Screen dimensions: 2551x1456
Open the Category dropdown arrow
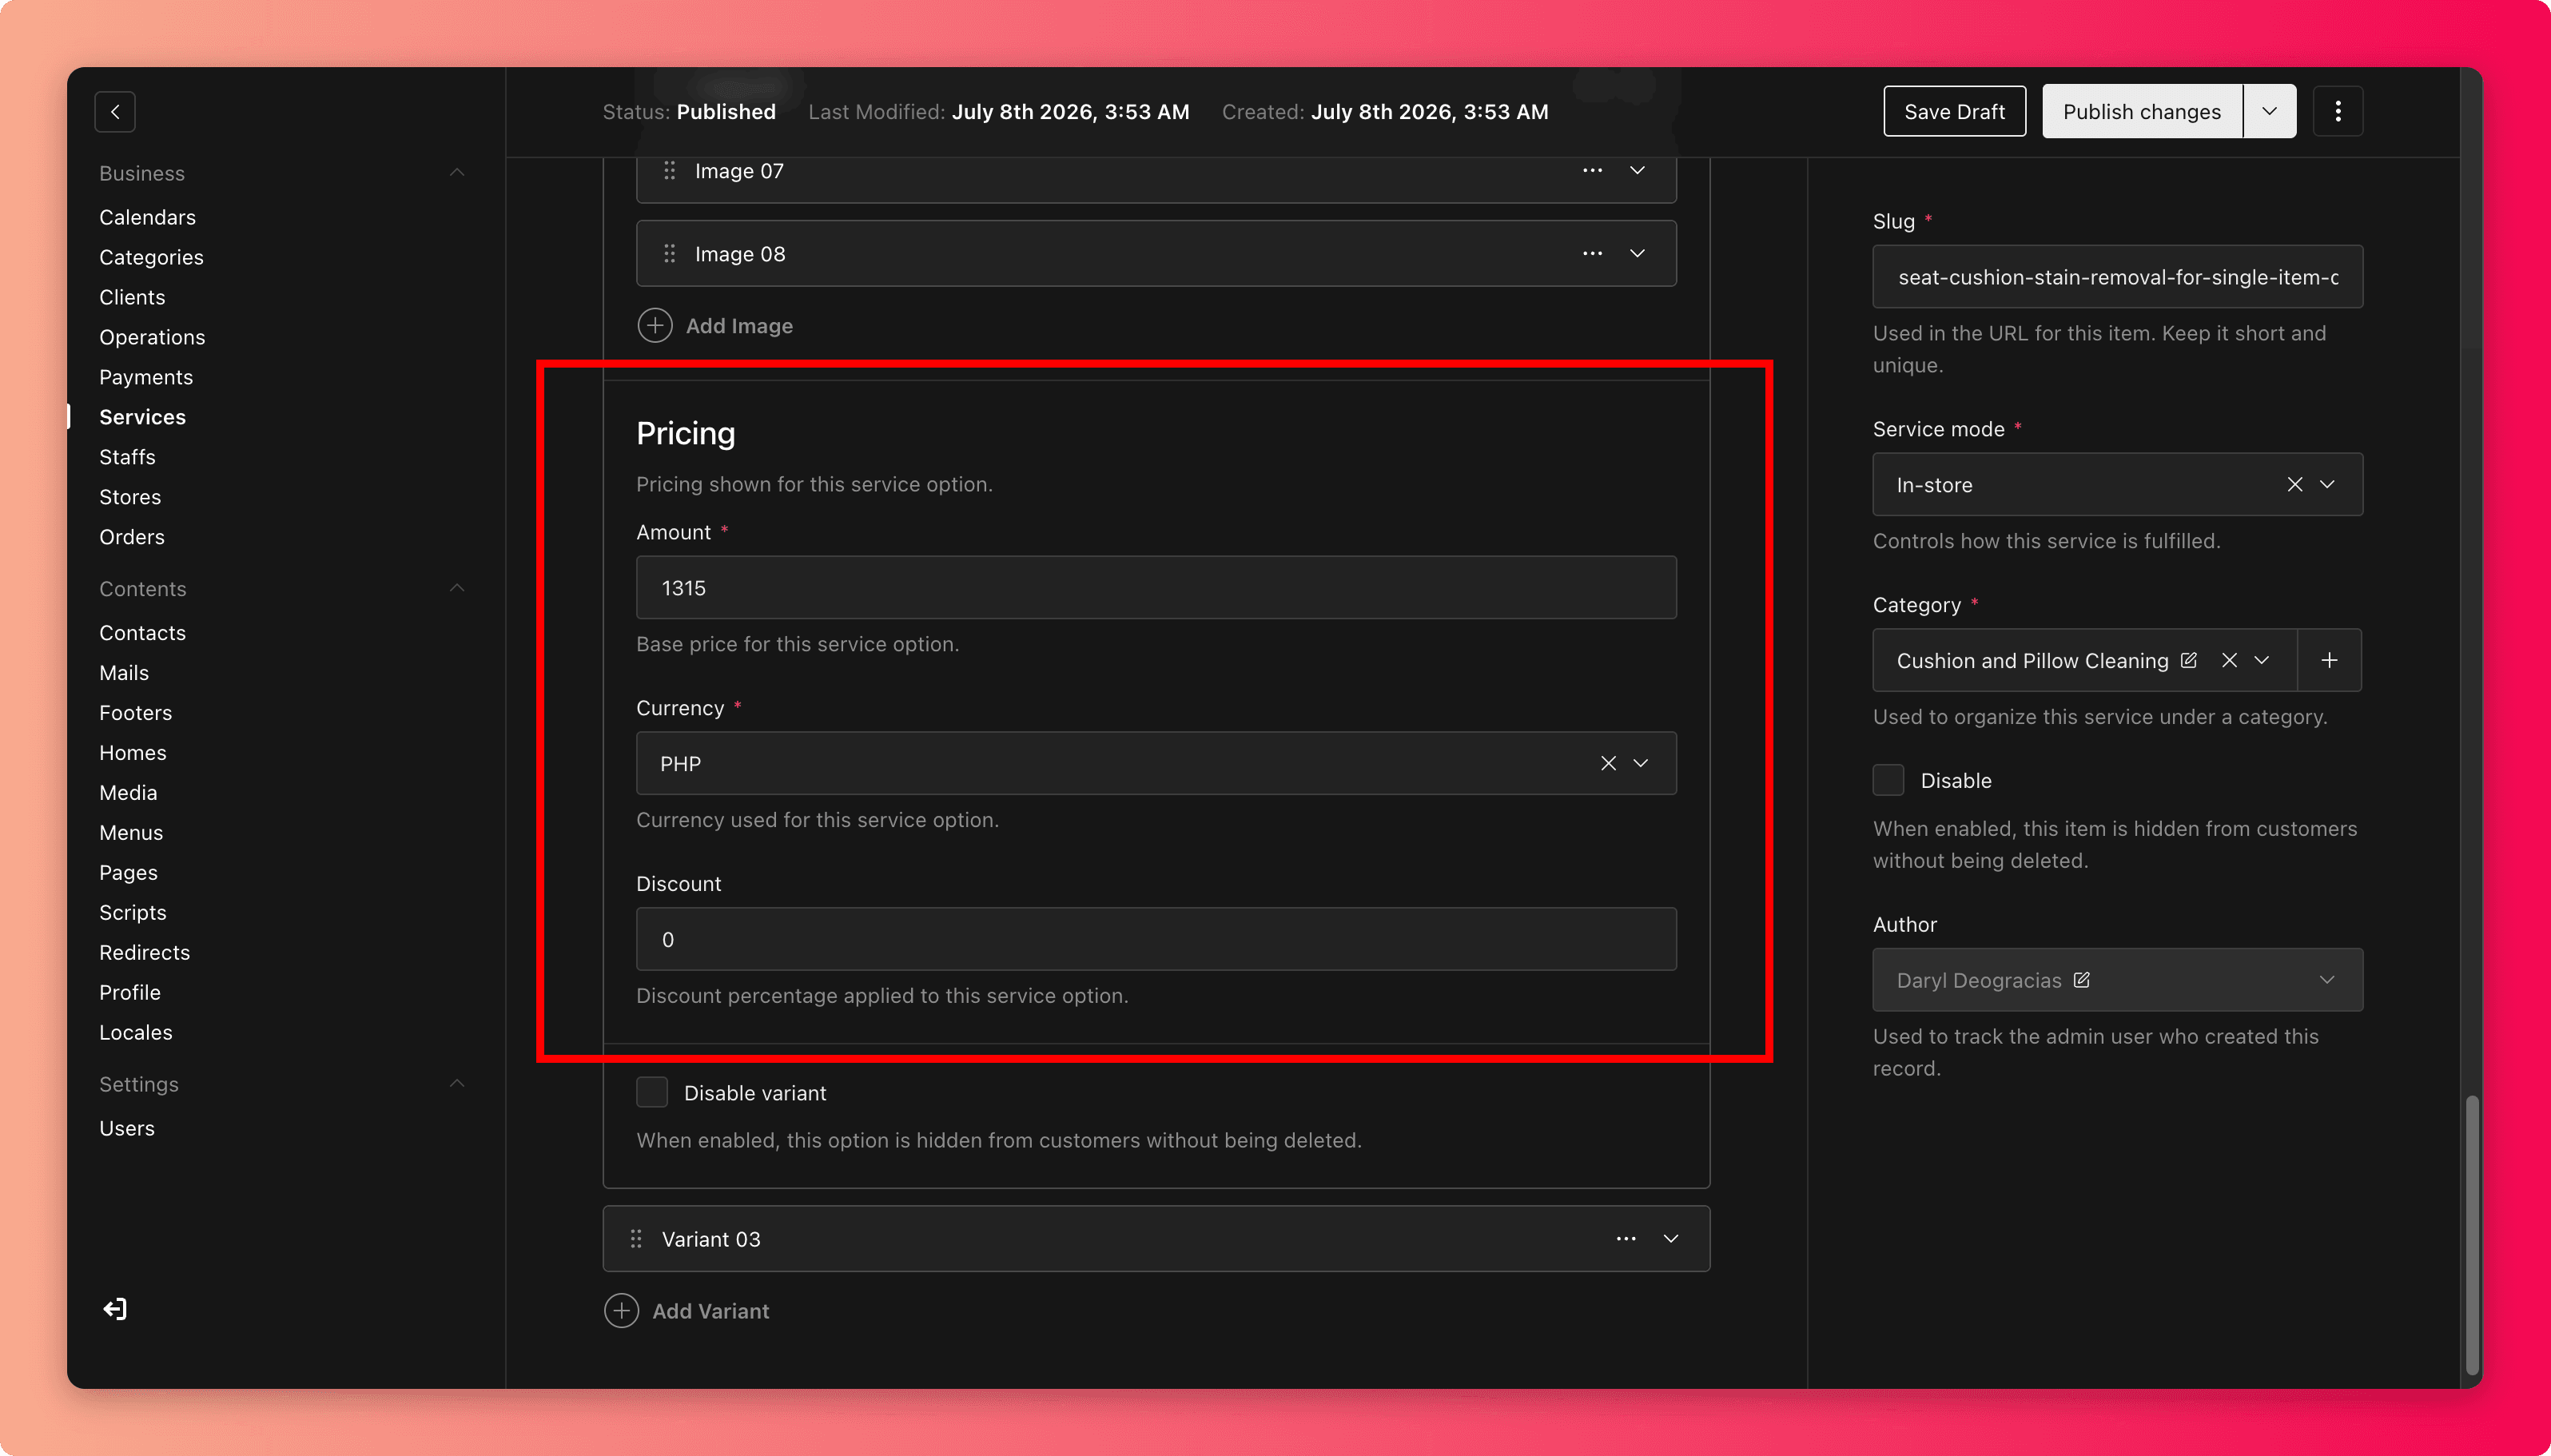point(2262,660)
